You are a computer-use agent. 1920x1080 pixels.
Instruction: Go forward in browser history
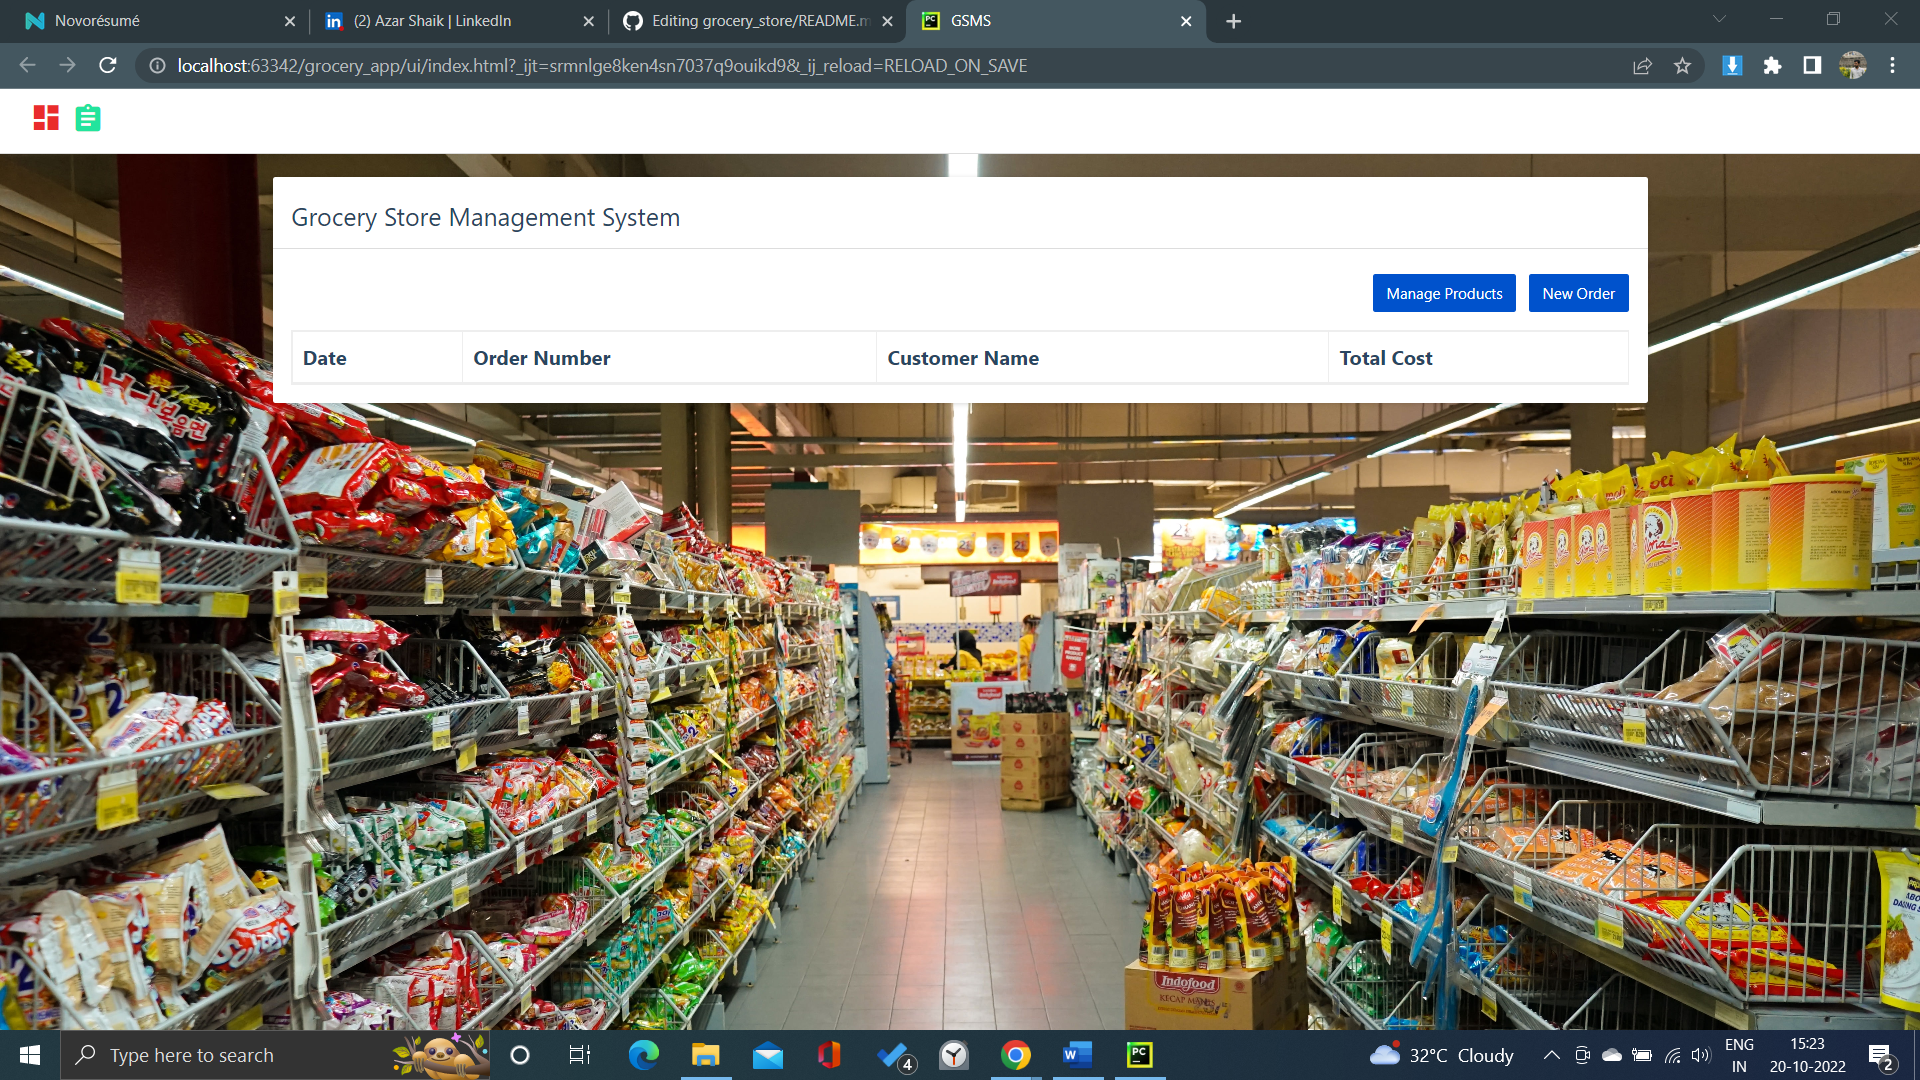point(67,65)
